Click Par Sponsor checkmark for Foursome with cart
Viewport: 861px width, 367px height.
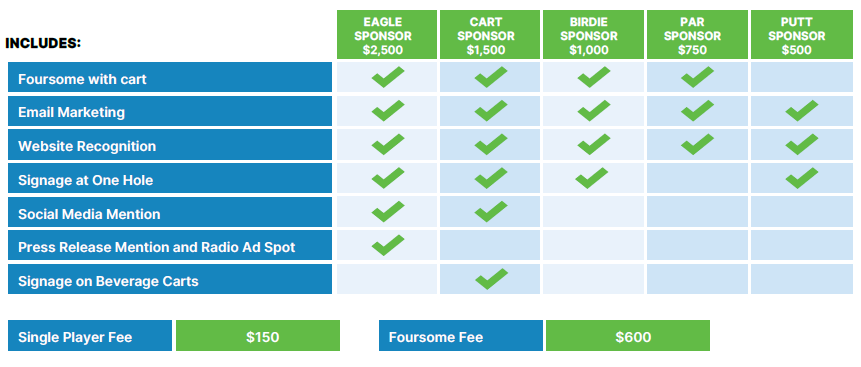click(x=697, y=77)
